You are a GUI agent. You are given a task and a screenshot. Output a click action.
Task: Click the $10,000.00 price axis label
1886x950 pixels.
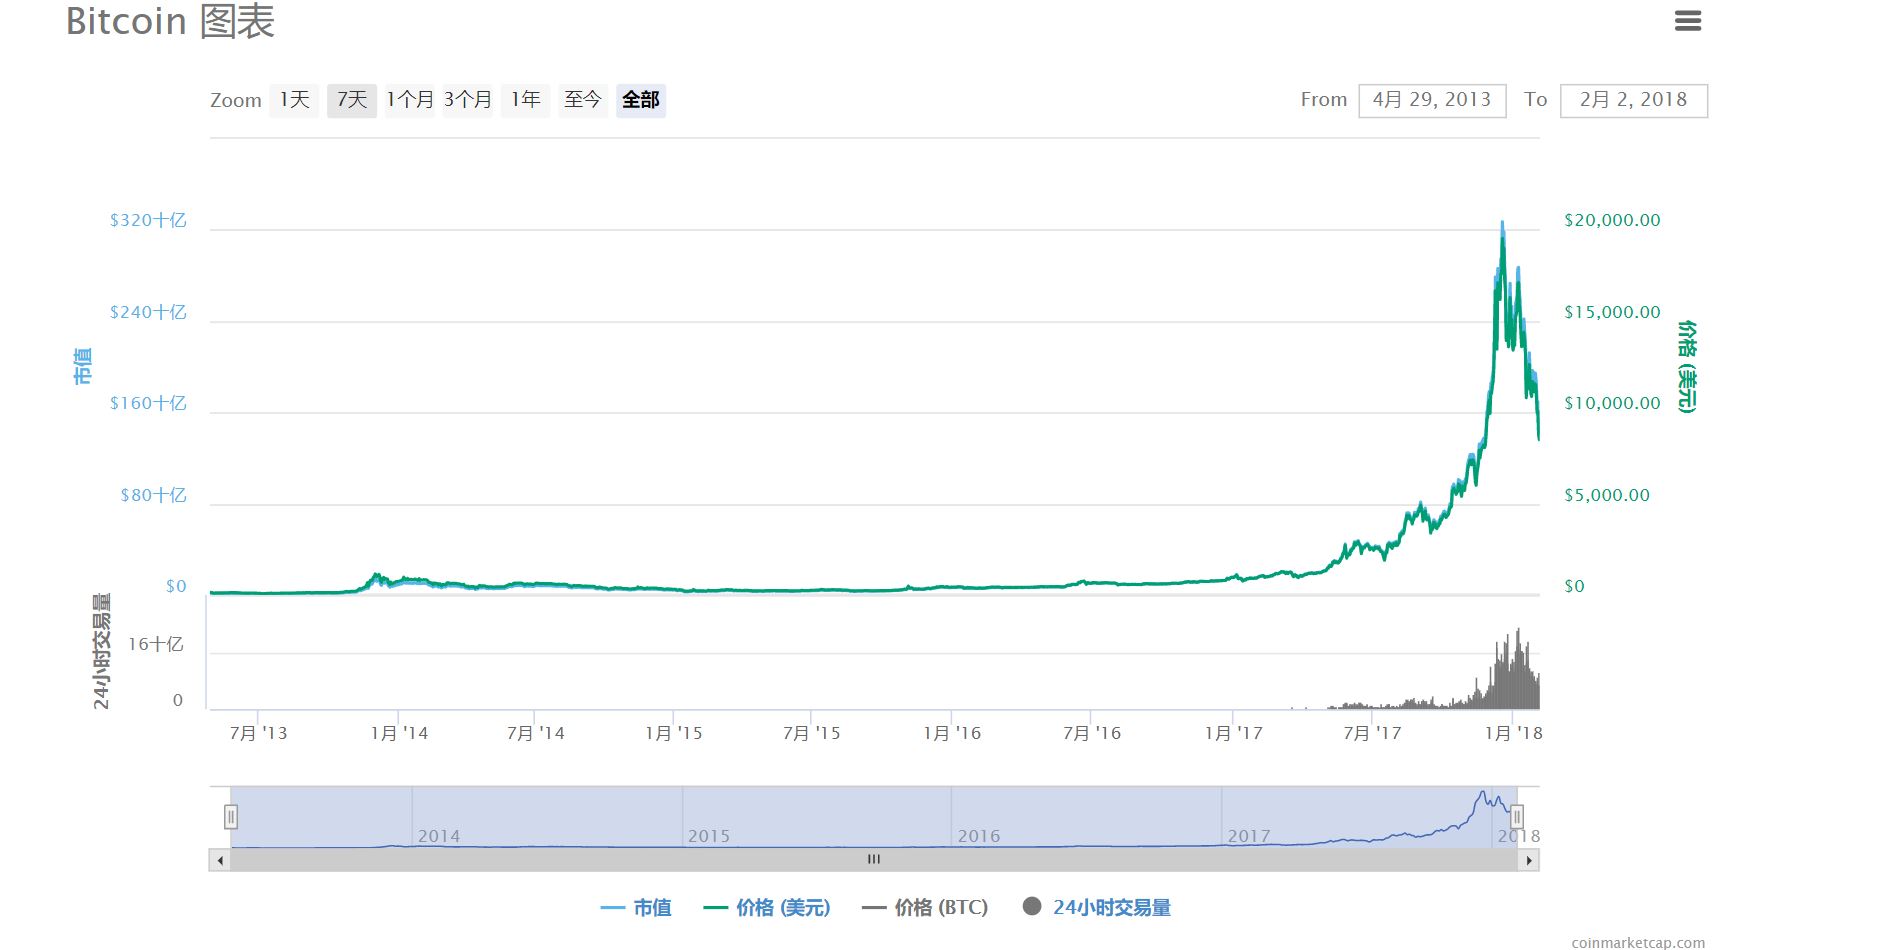[x=1612, y=403]
